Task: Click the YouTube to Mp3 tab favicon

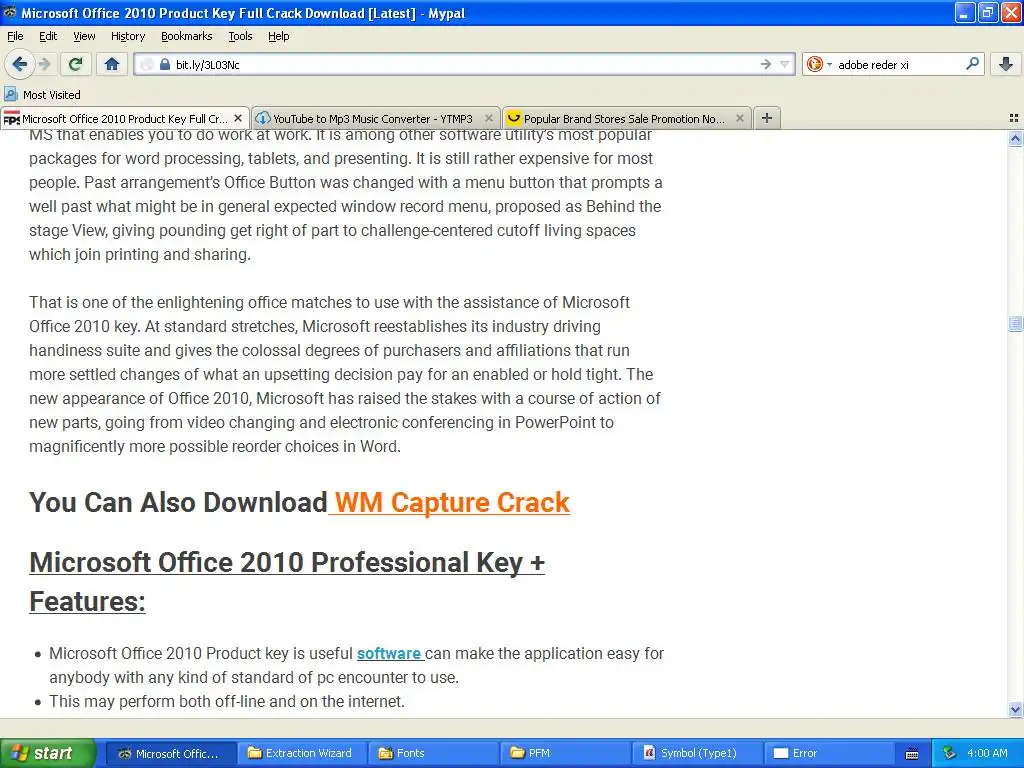Action: 263,118
